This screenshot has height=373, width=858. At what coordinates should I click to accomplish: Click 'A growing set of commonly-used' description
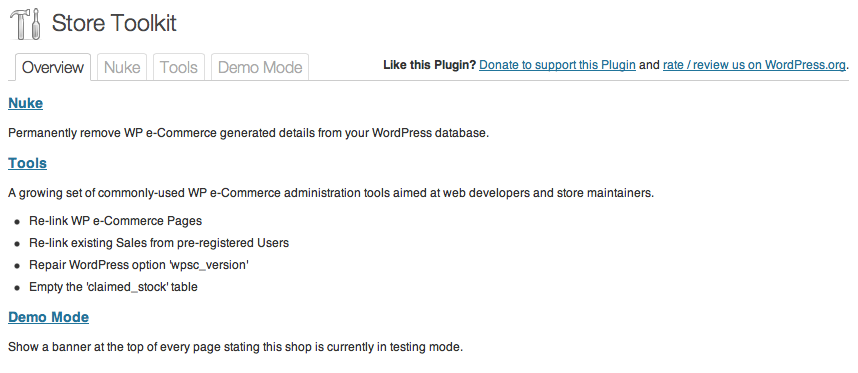pos(331,193)
